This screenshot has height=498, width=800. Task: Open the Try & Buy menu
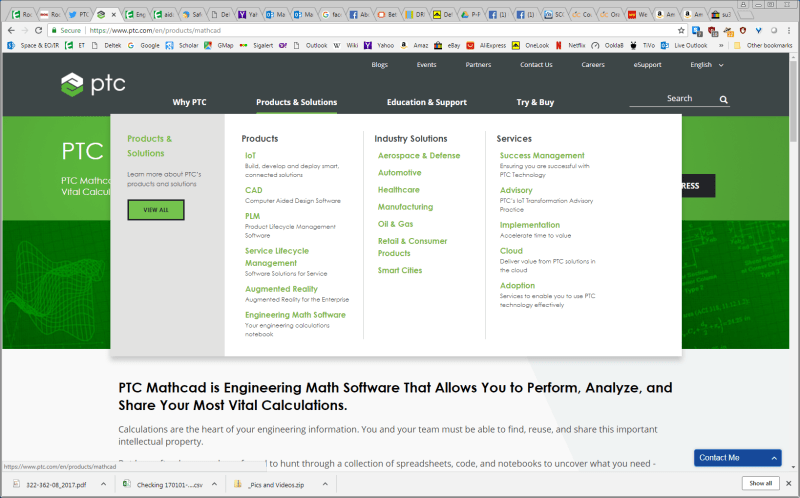coord(535,102)
